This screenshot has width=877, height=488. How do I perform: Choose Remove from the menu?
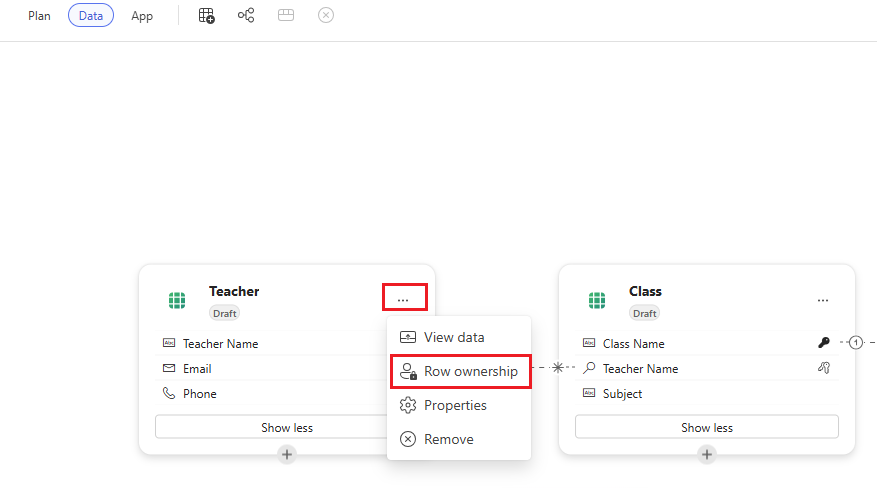pyautogui.click(x=459, y=439)
